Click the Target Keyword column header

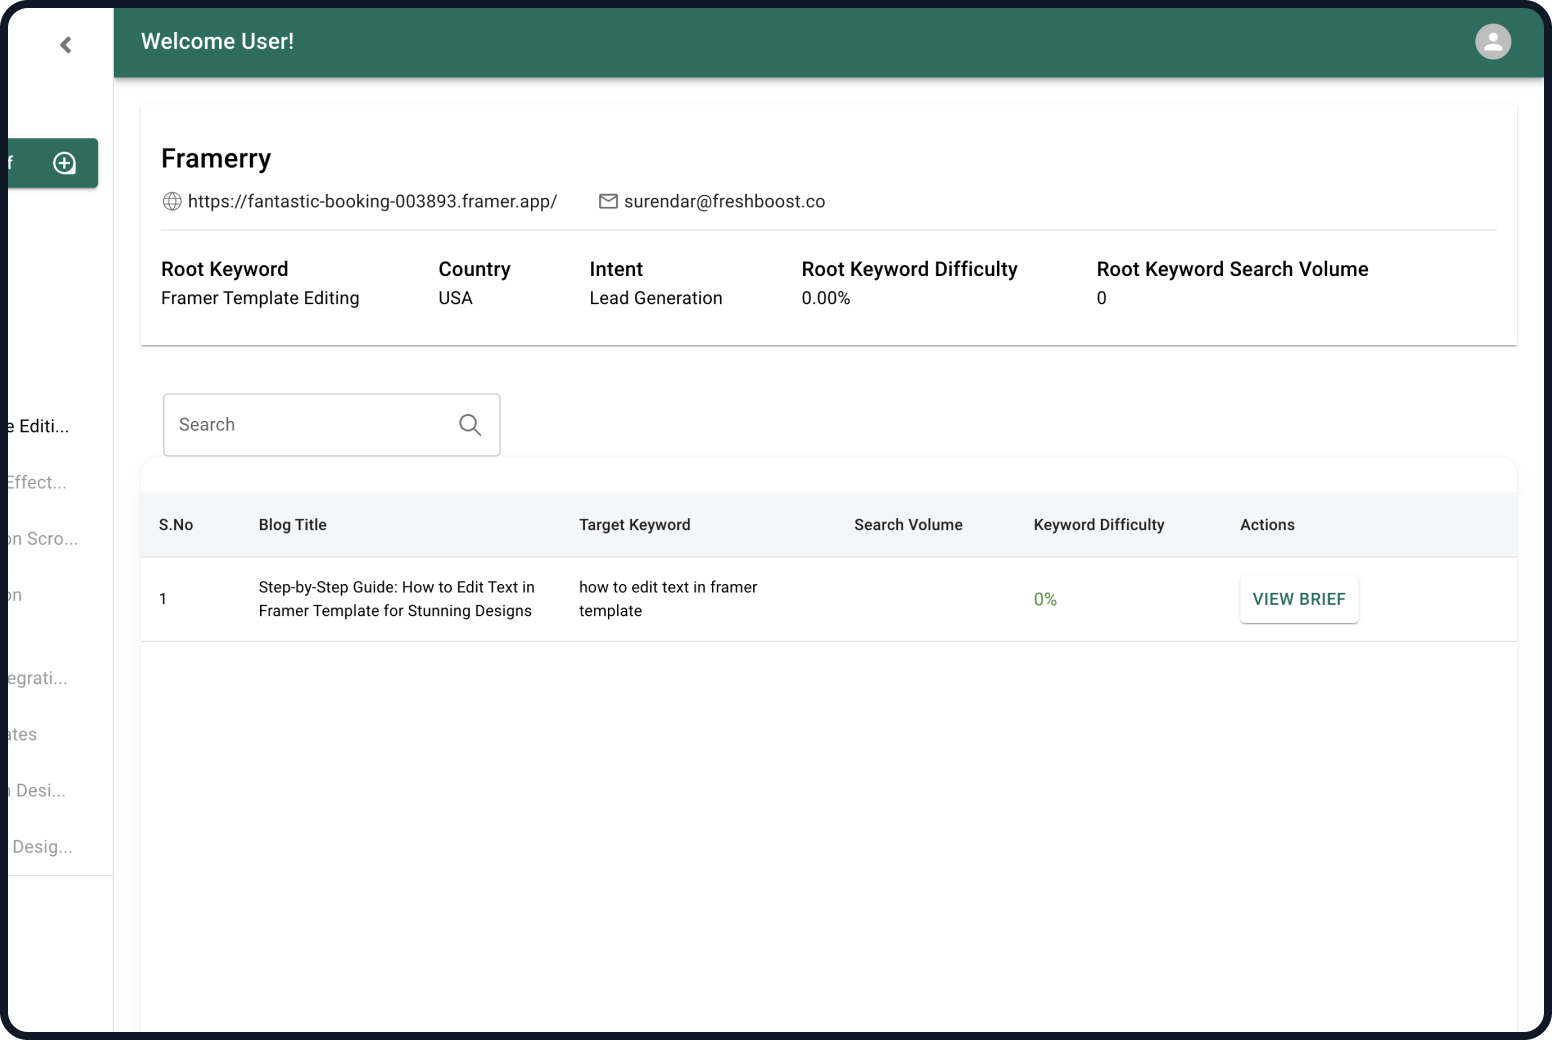pos(634,524)
